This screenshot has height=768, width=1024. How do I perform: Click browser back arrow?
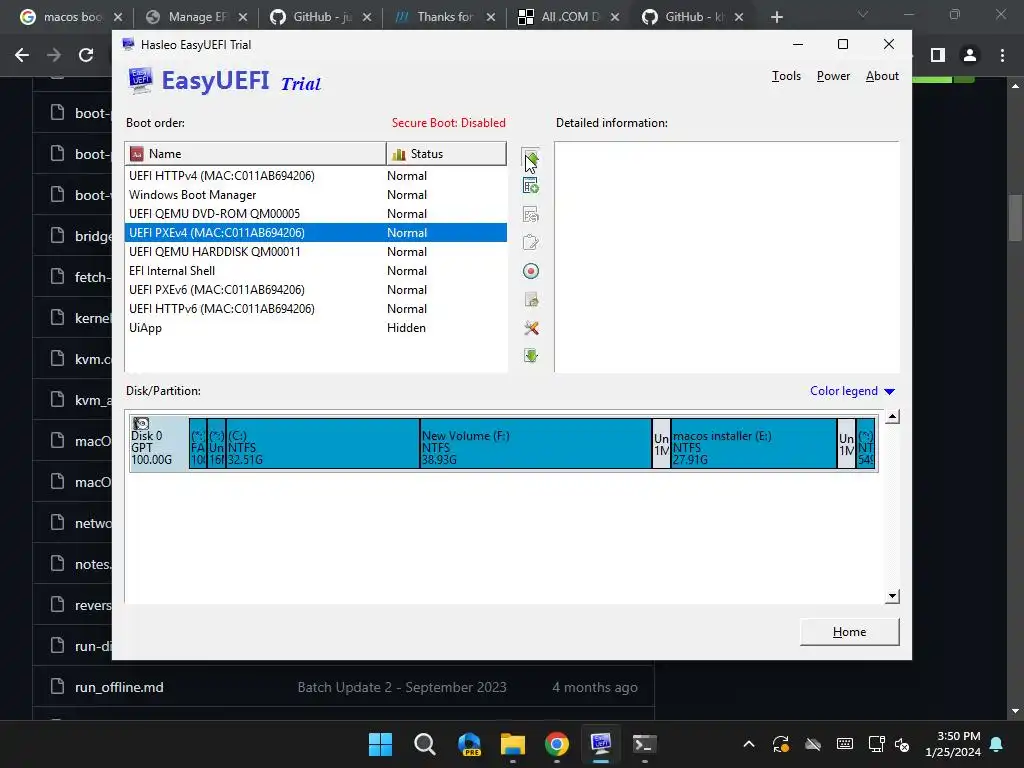pyautogui.click(x=22, y=56)
